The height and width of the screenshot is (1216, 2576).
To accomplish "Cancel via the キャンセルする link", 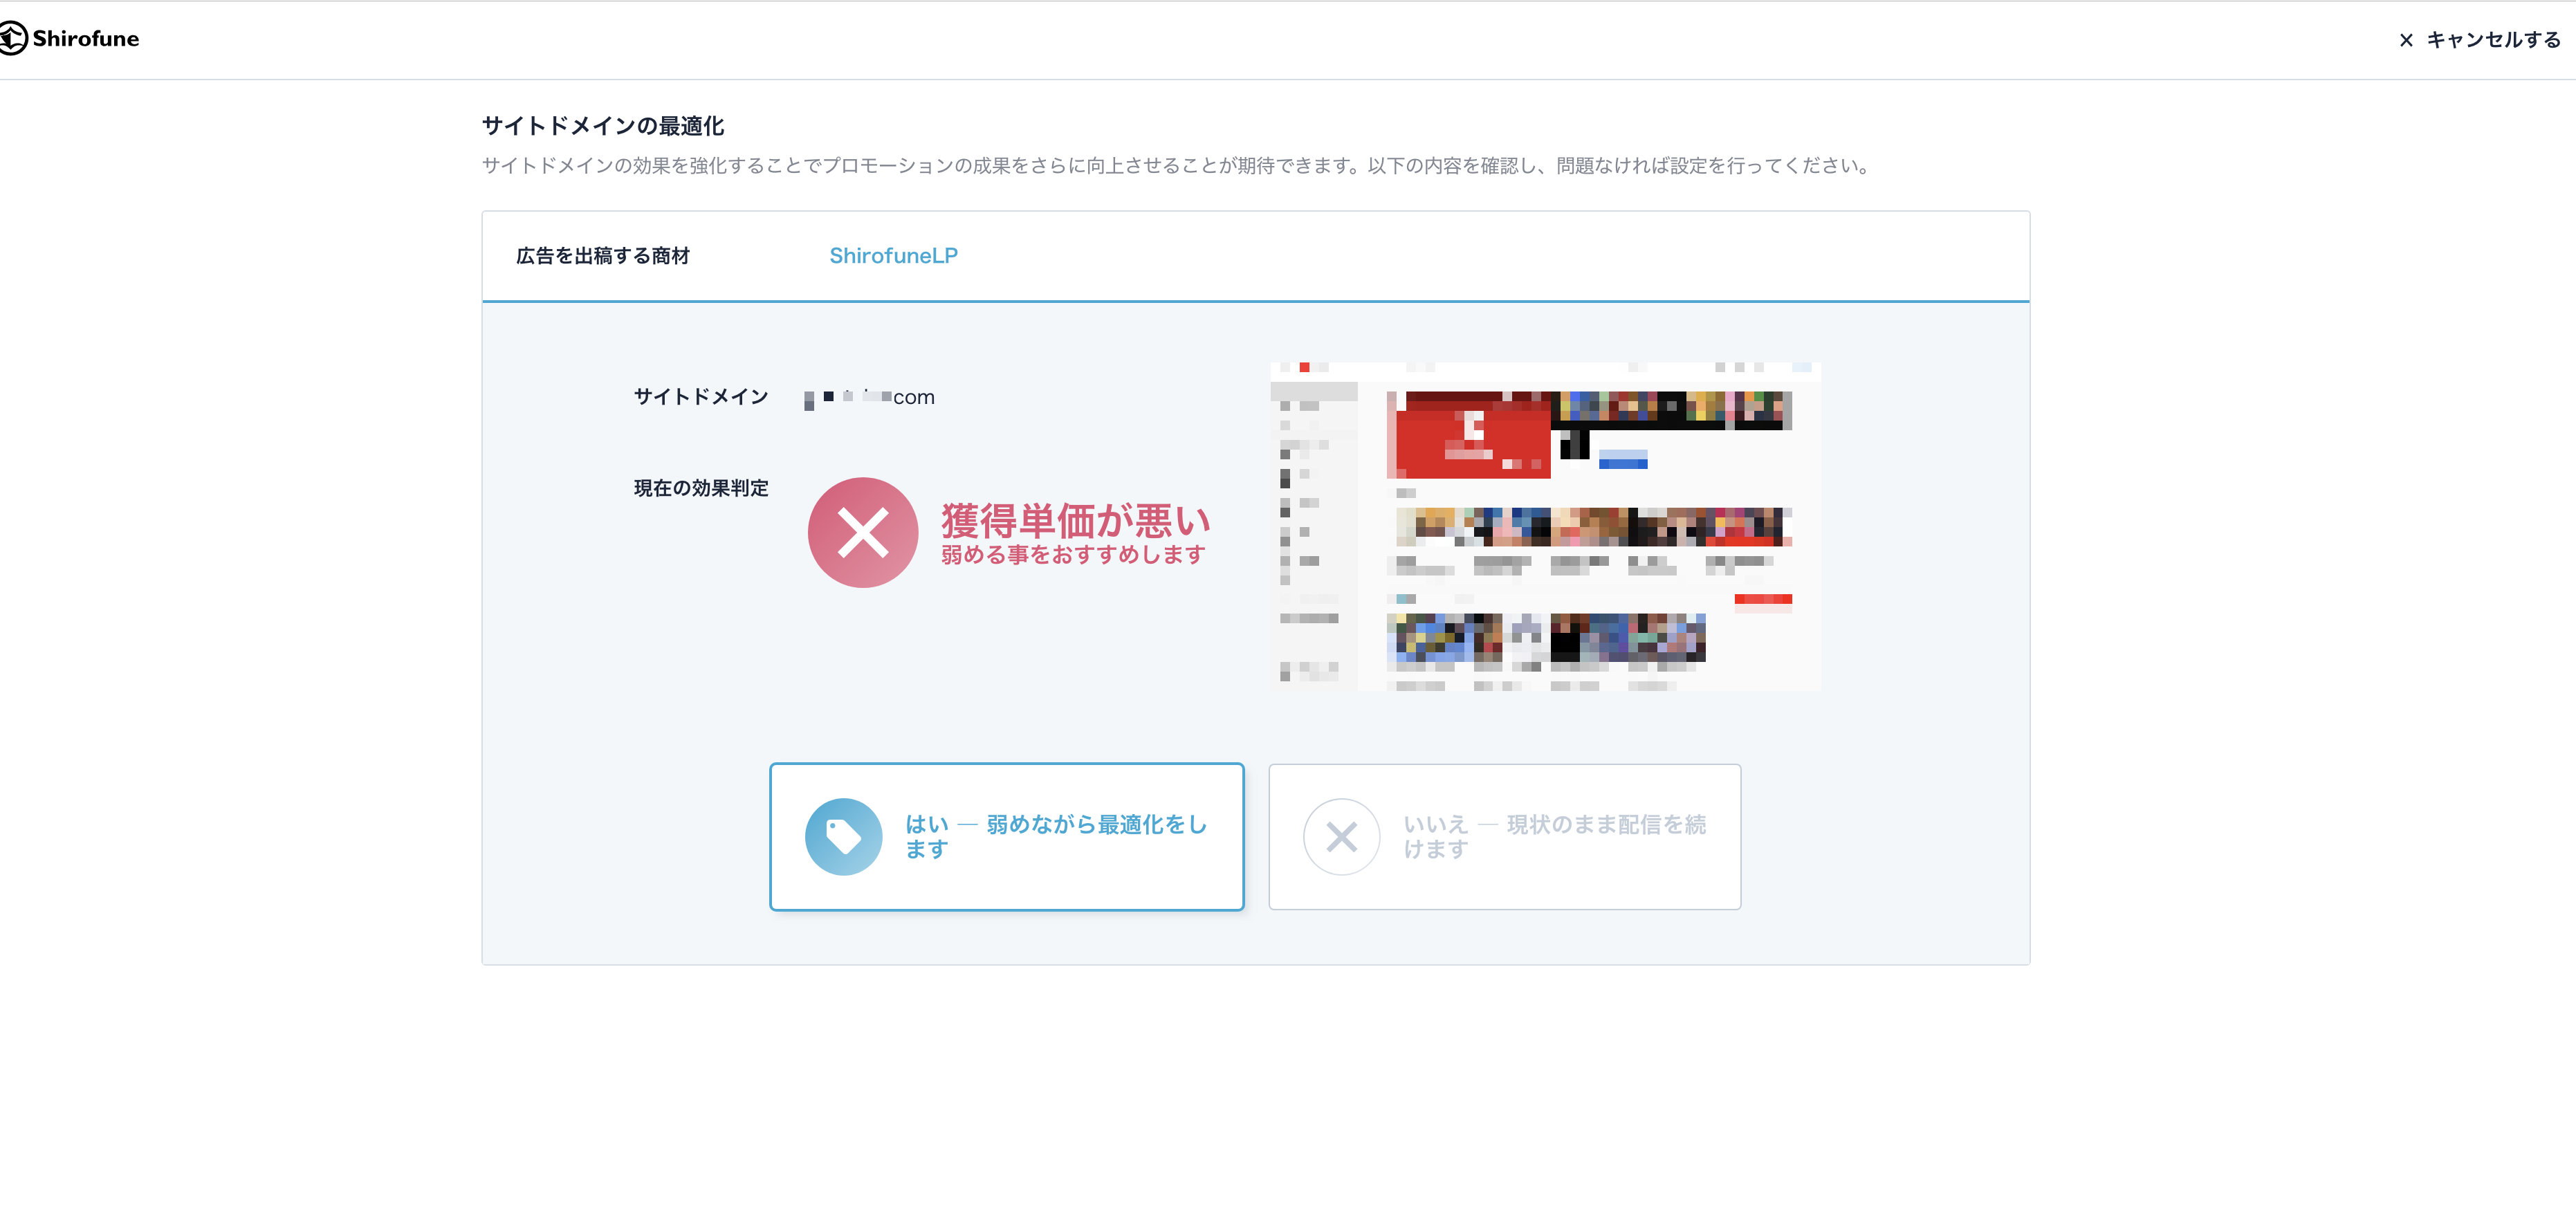I will 2493,40.
